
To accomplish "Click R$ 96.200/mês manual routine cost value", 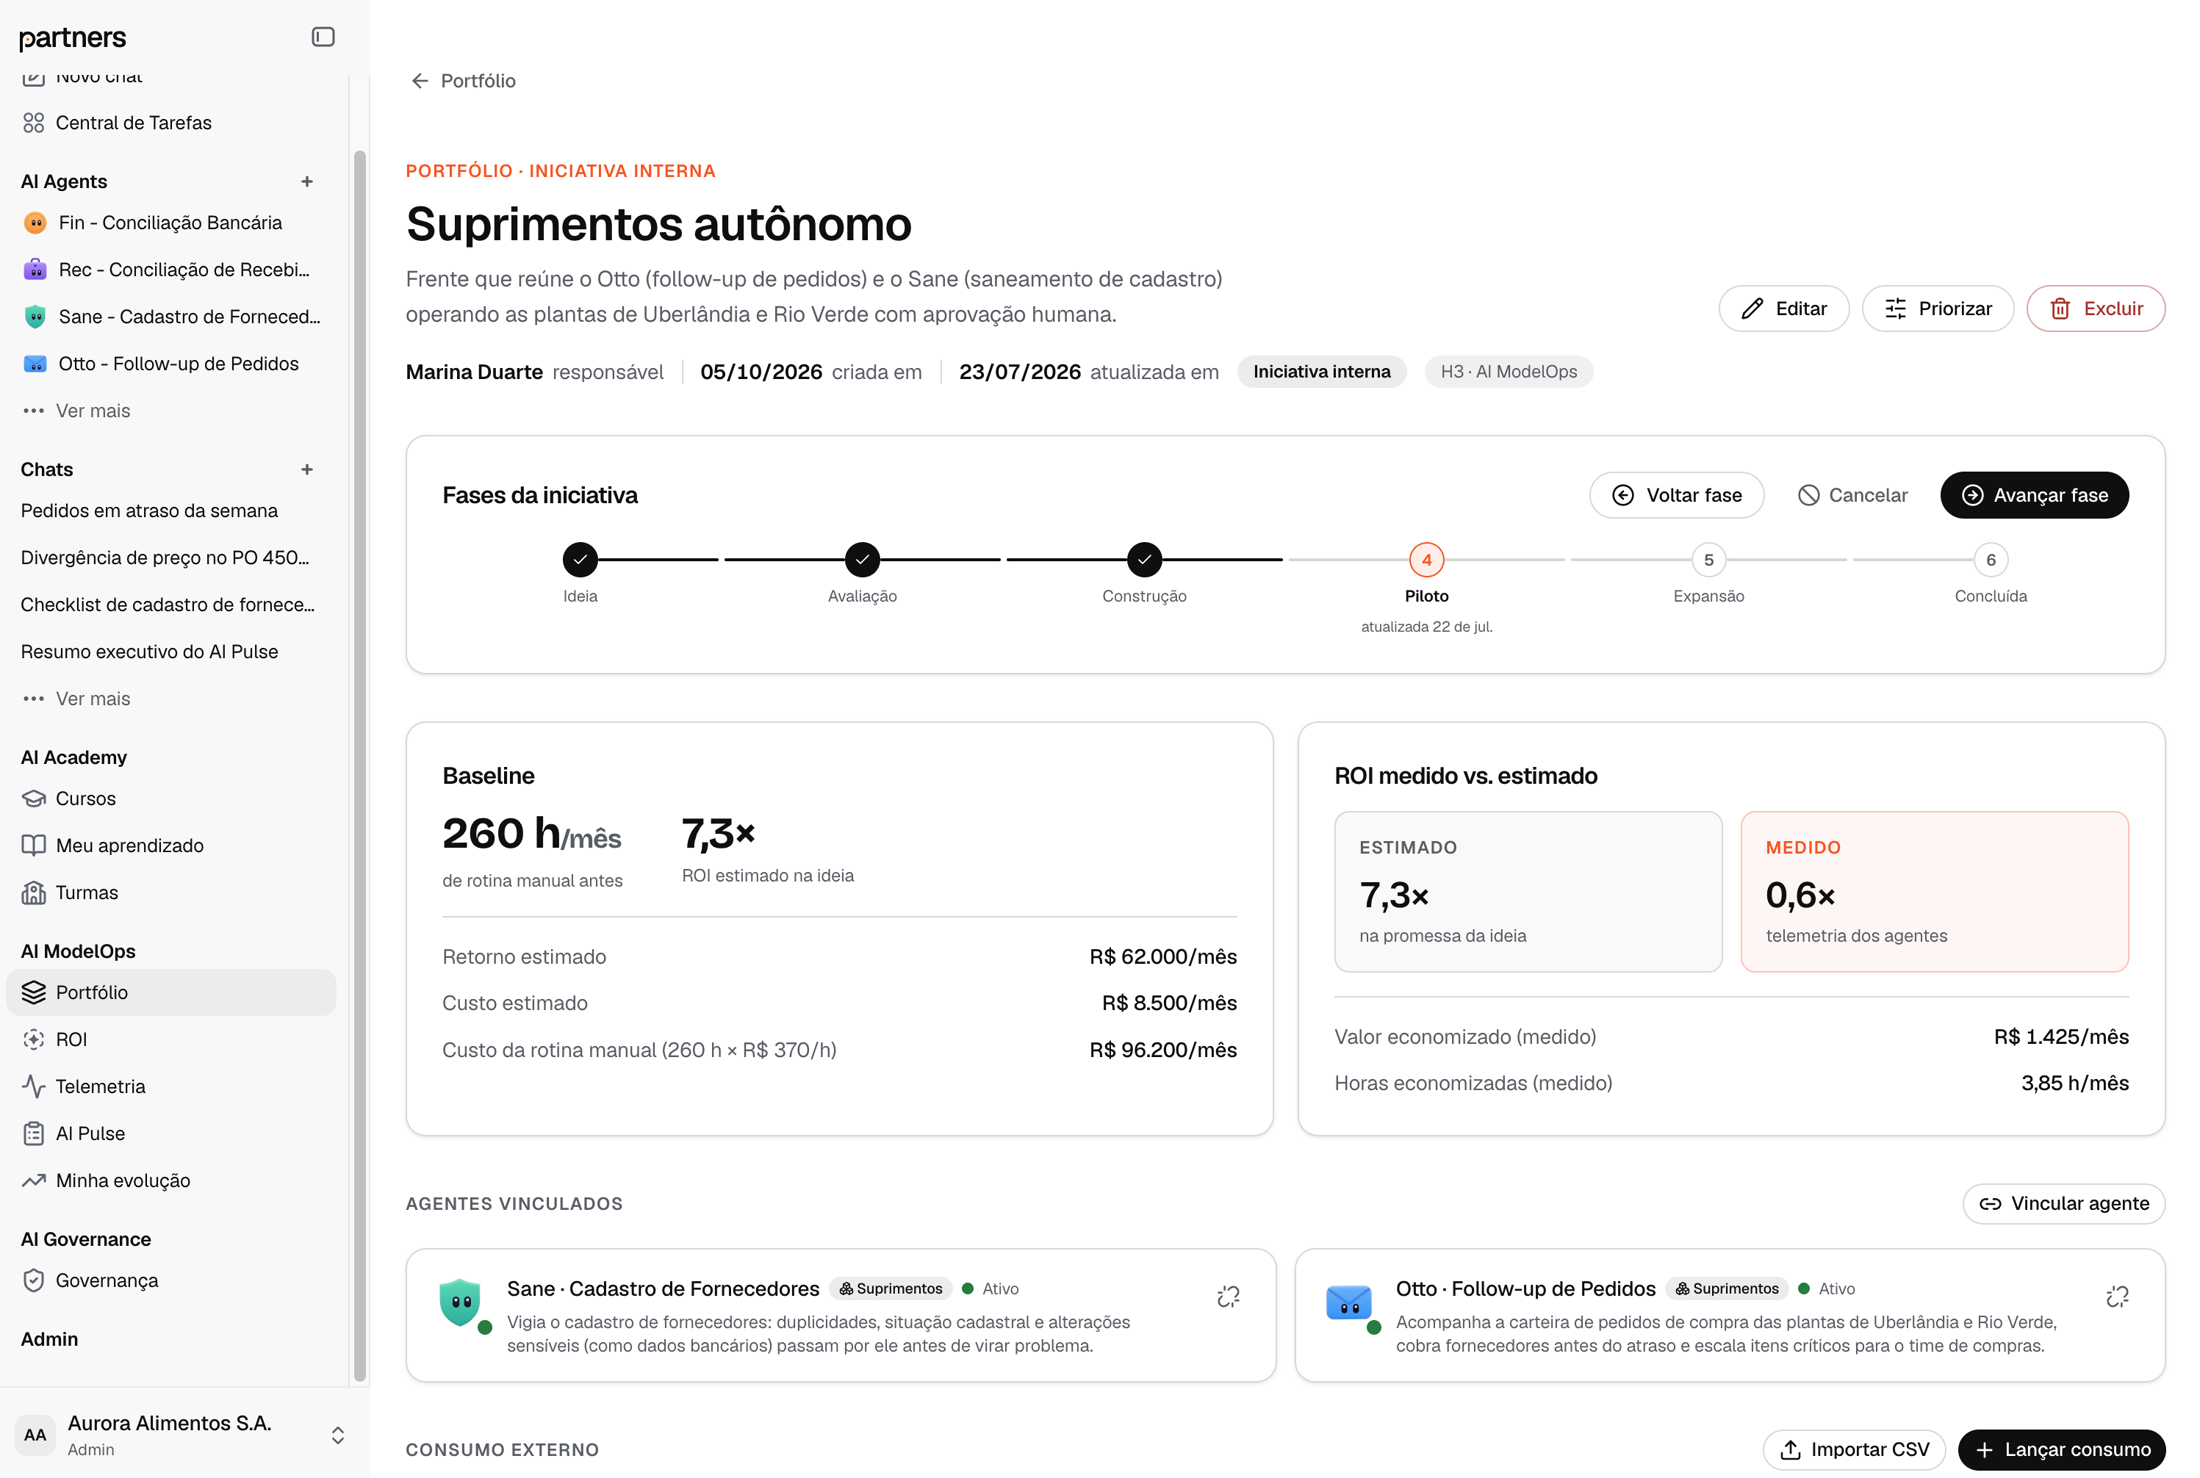I will [1162, 1050].
